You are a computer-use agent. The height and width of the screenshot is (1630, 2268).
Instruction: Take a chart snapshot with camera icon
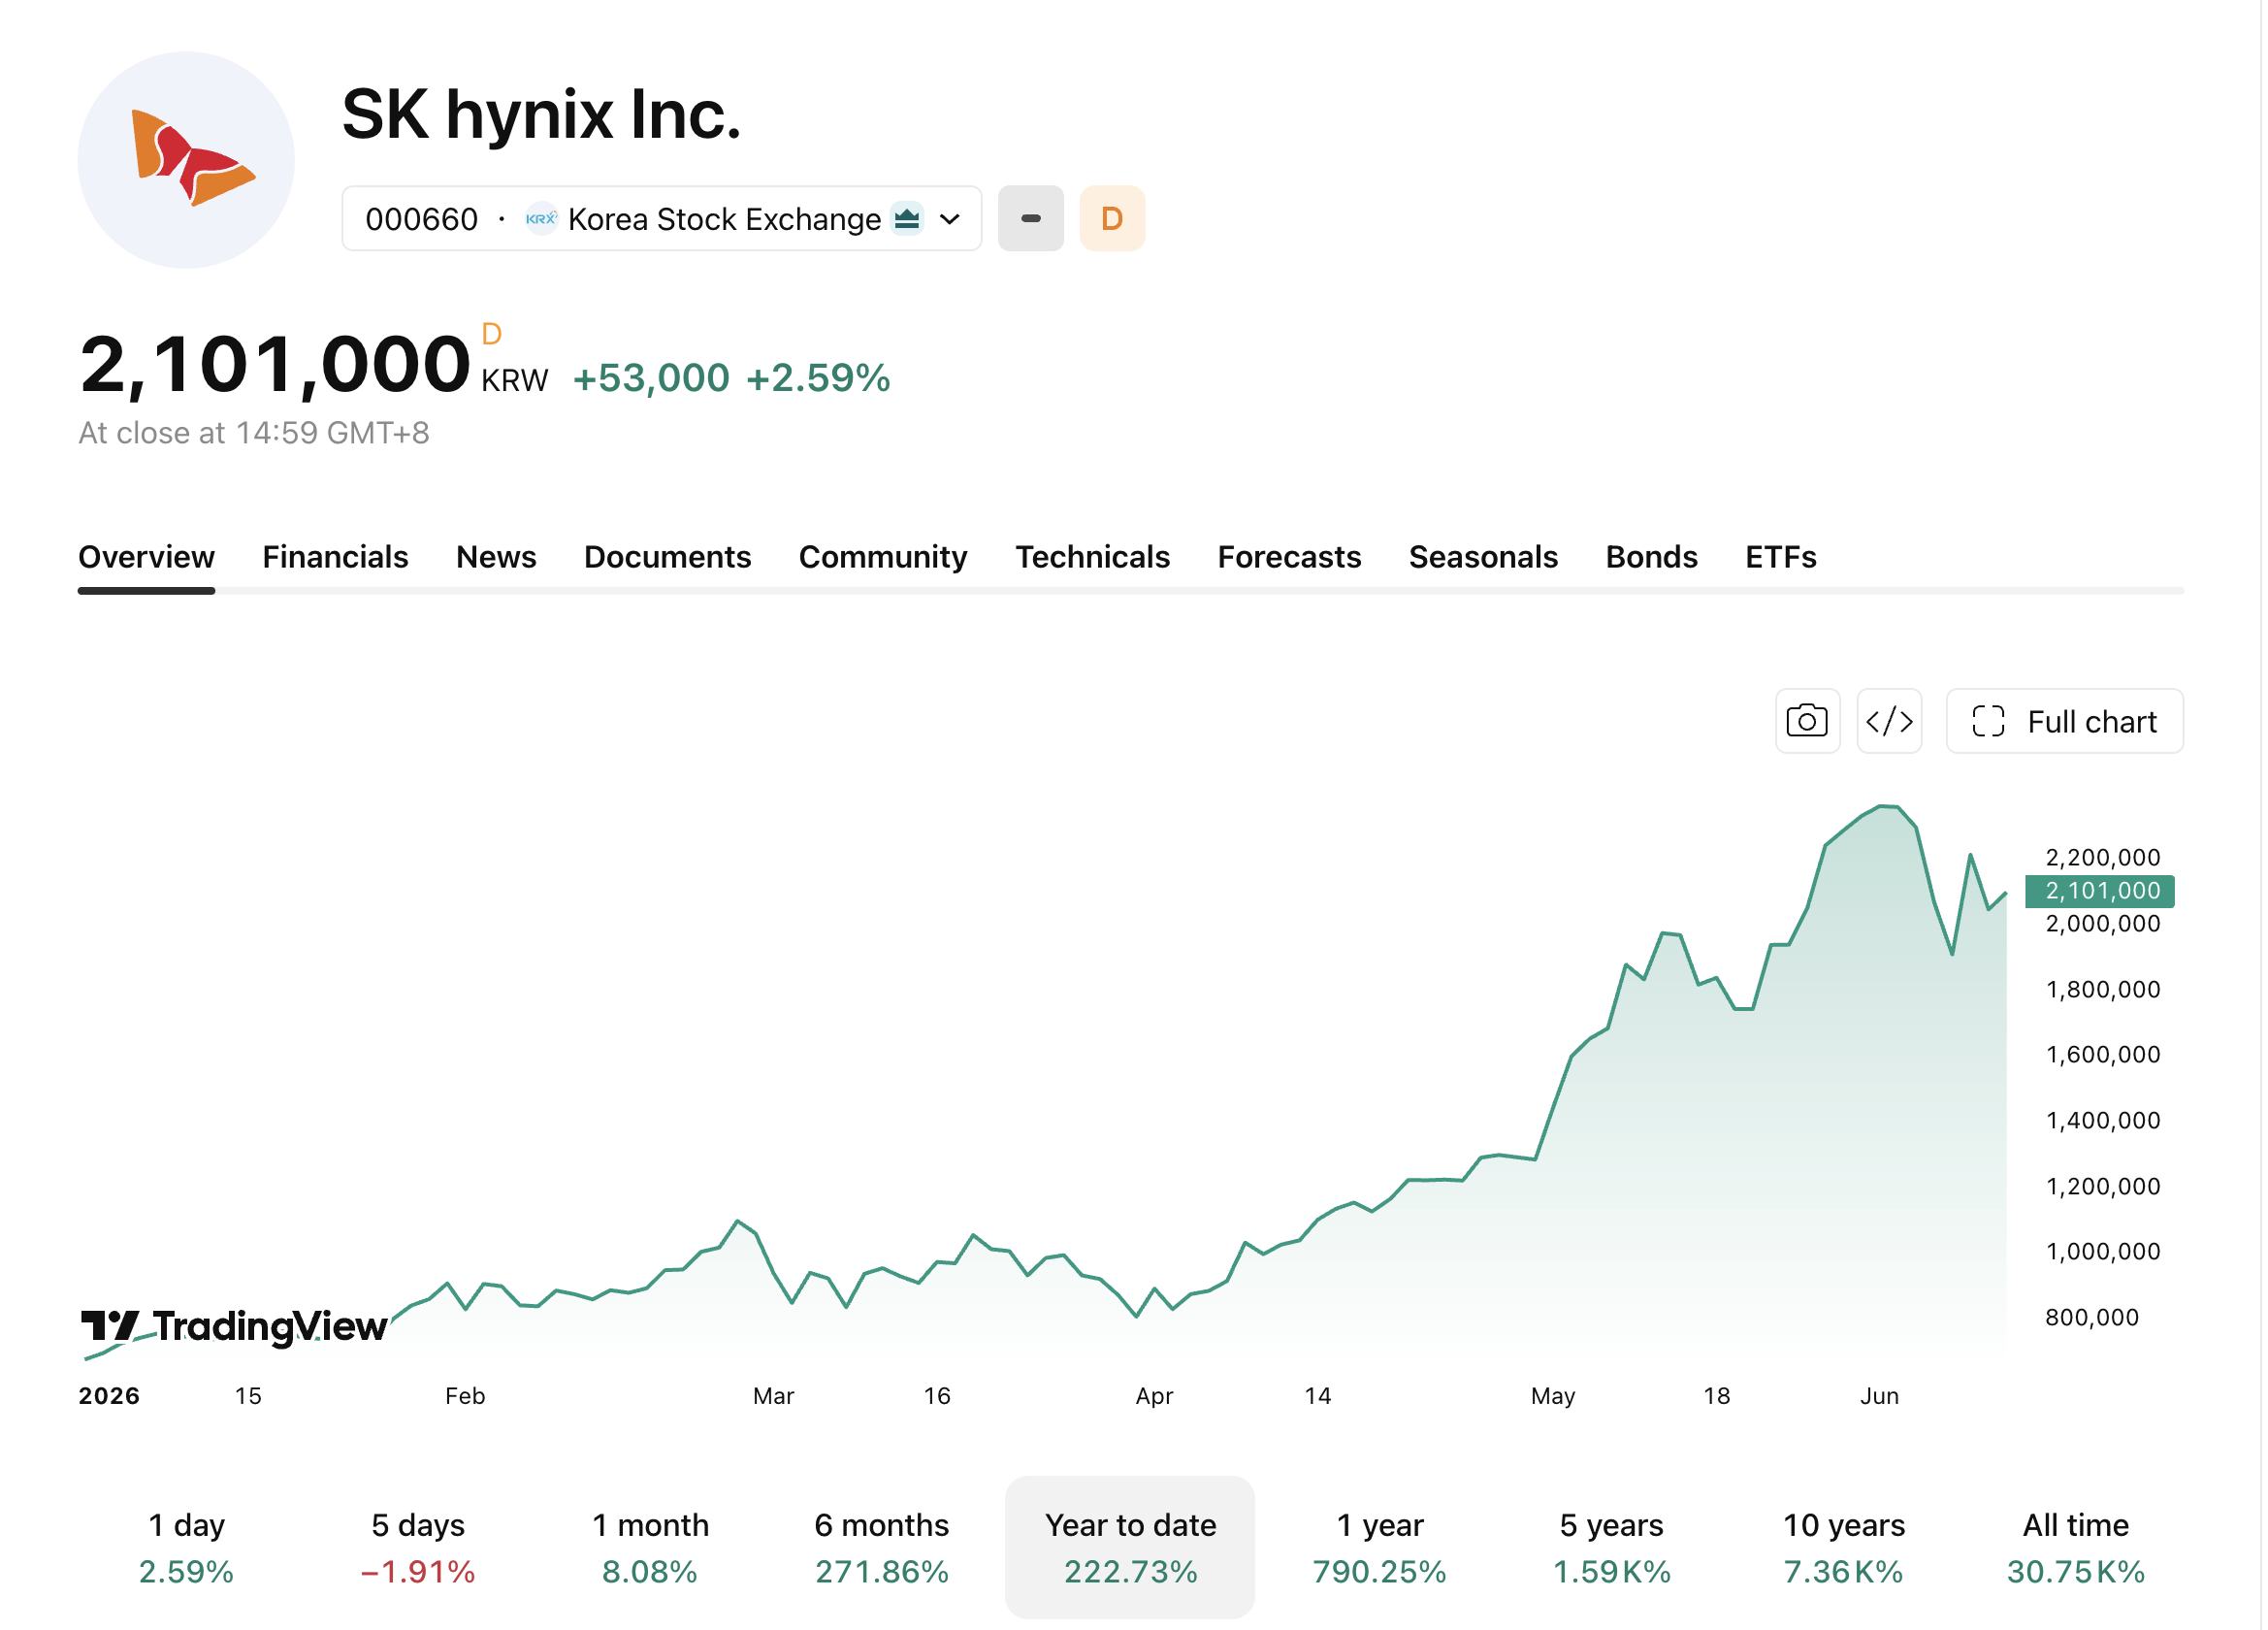click(1807, 721)
